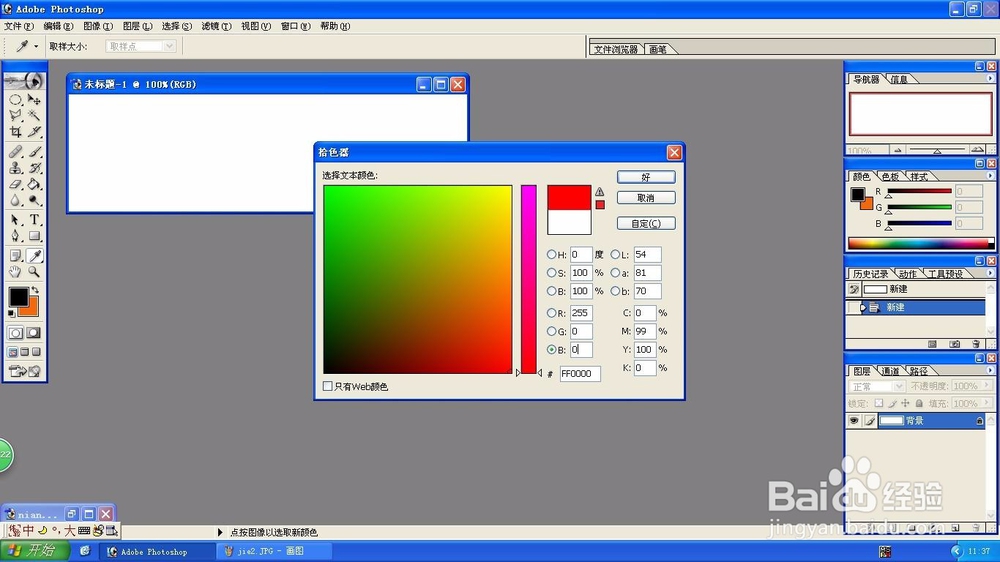1000x562 pixels.
Task: Select the Lab b radio button
Action: pos(615,291)
